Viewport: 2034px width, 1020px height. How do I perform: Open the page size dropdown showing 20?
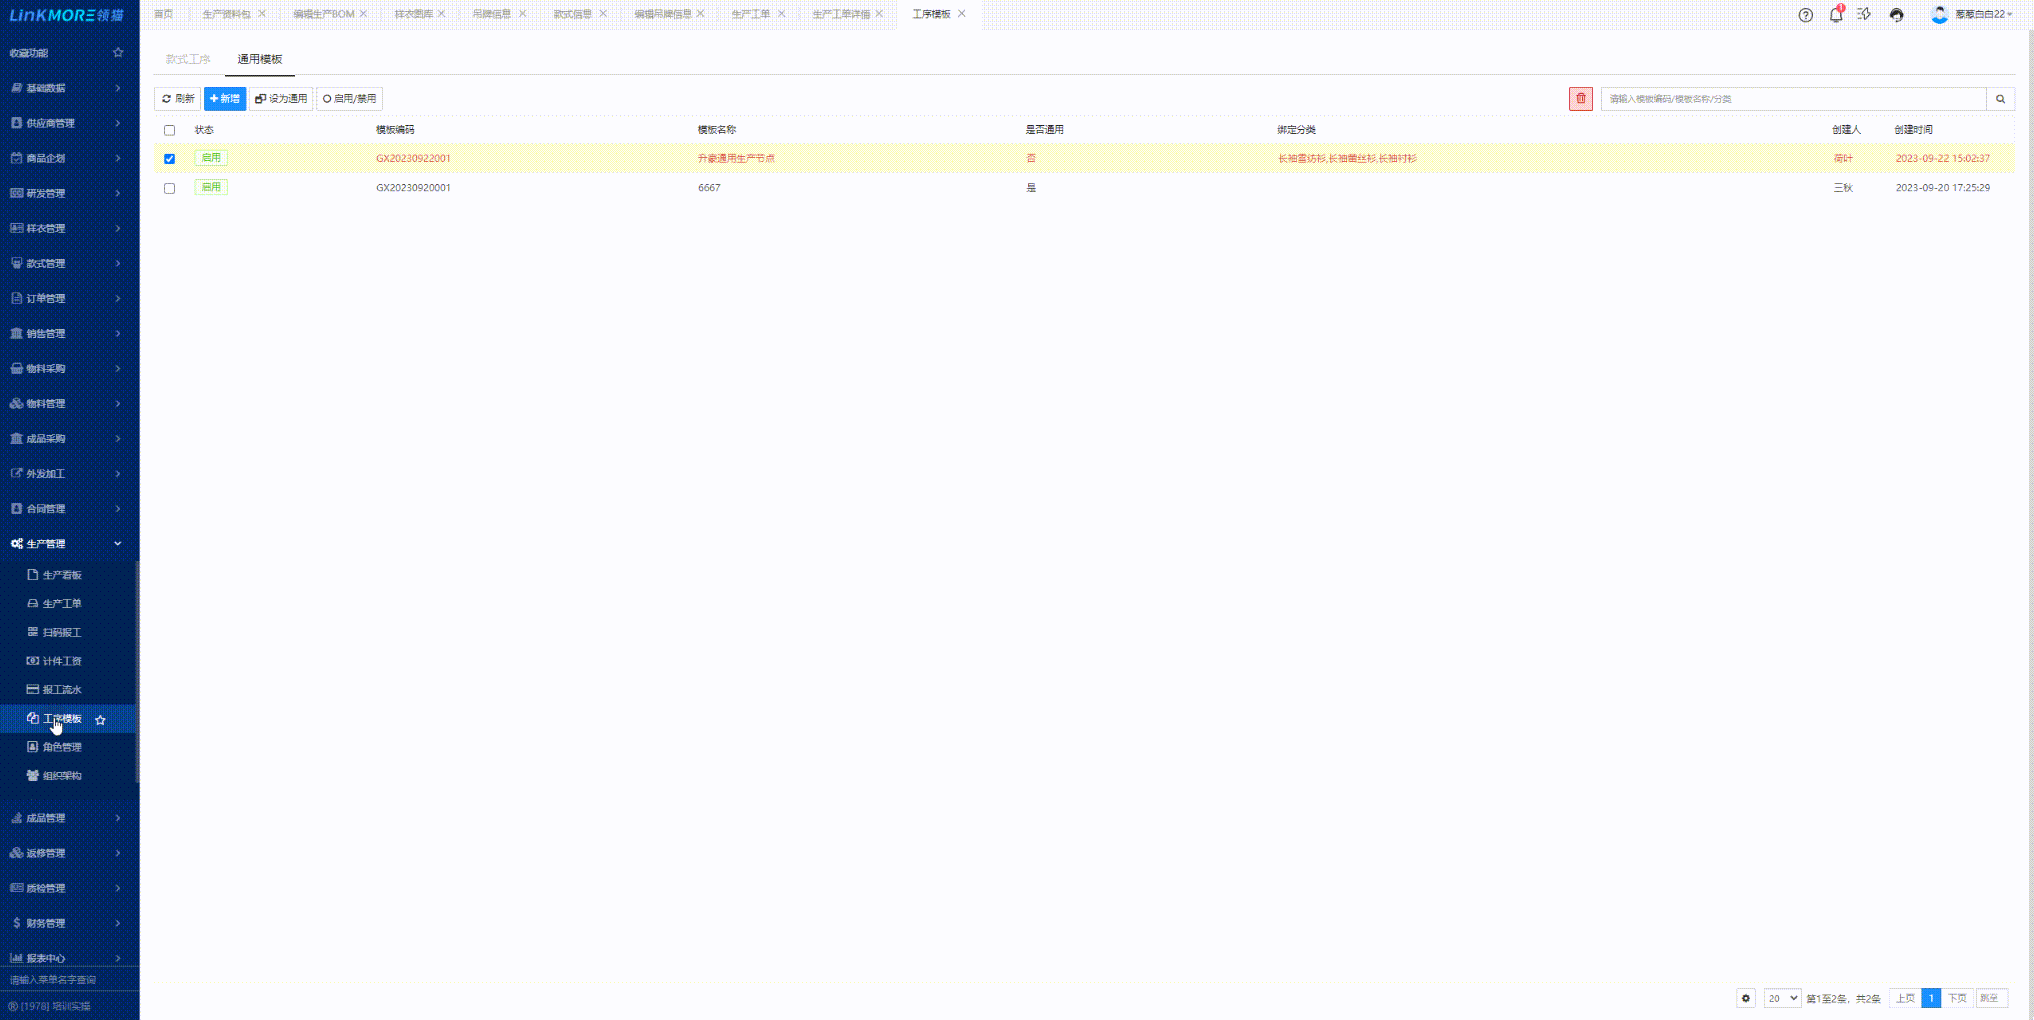(1781, 998)
